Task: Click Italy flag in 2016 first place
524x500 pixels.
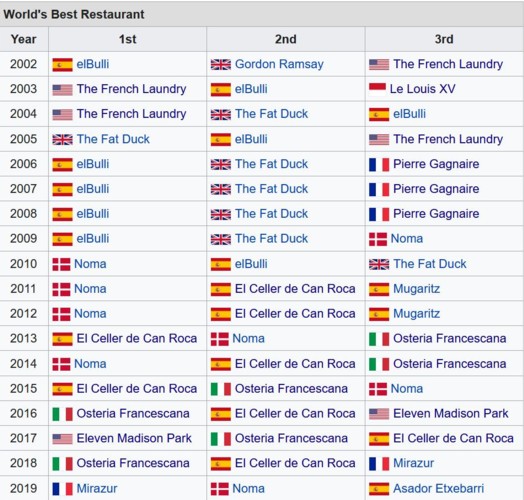Action: click(62, 414)
